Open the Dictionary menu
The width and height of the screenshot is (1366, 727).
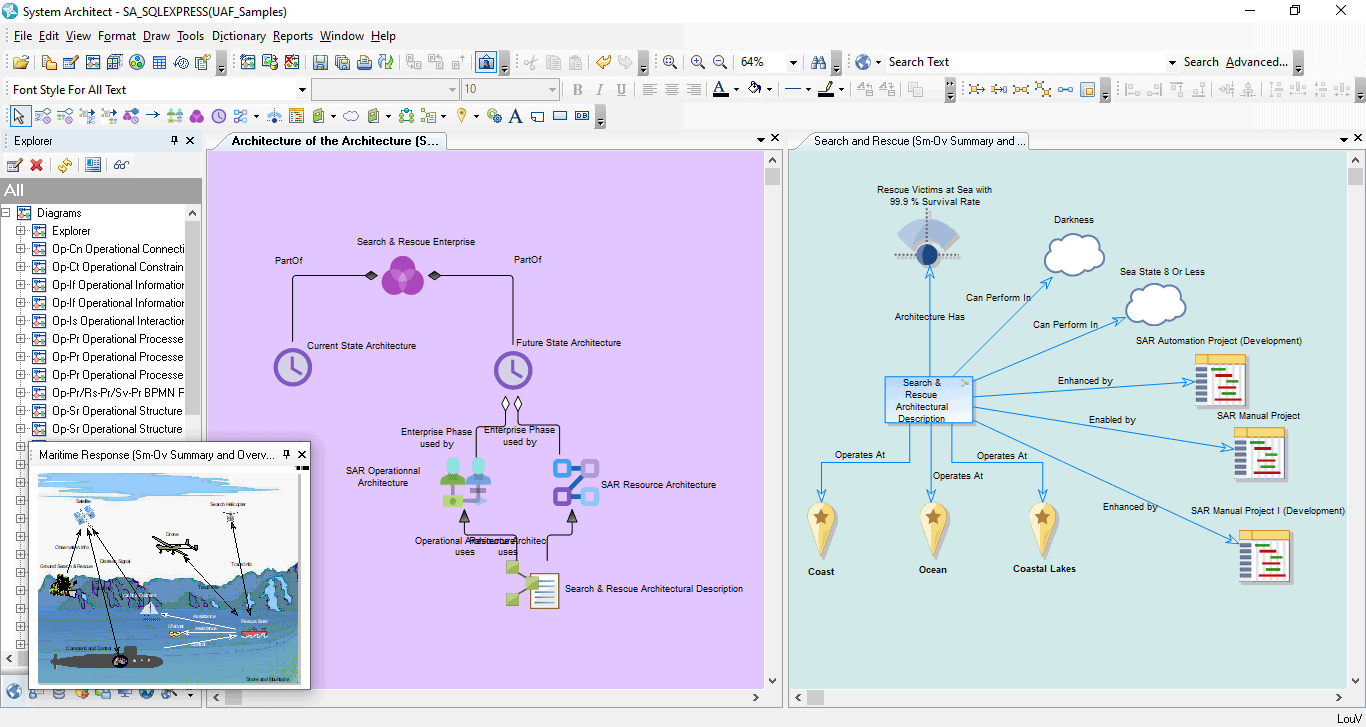[x=239, y=36]
